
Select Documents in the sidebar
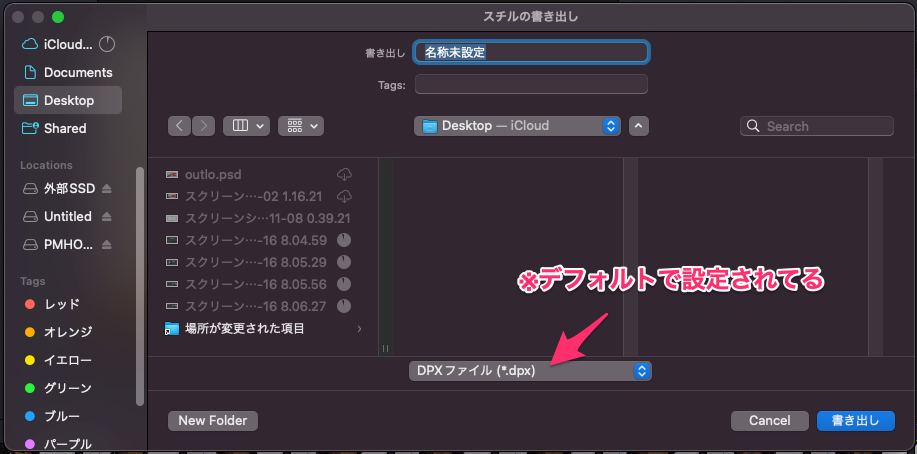tap(68, 73)
